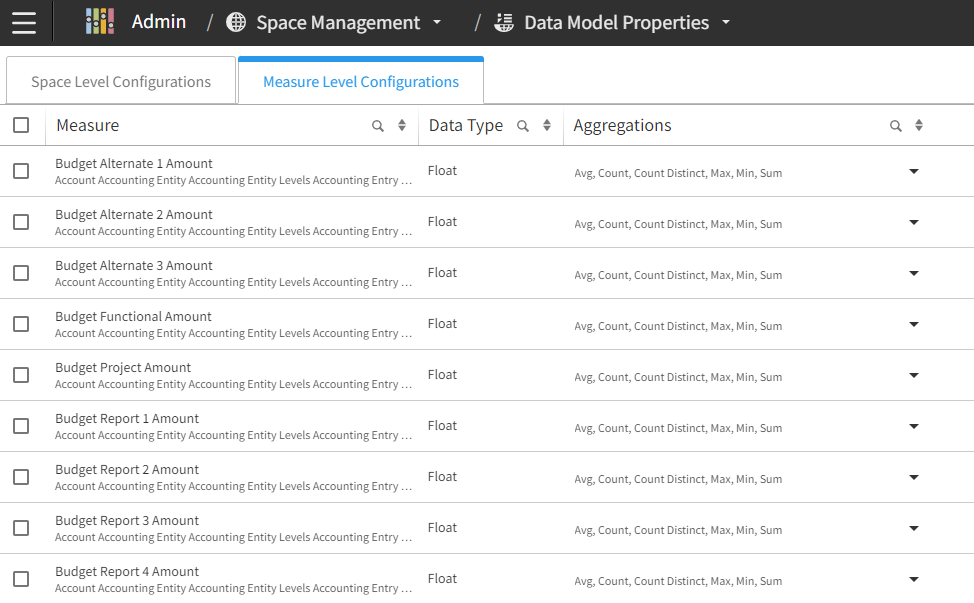The height and width of the screenshot is (603, 974).
Task: Search the Measure column
Action: [378, 126]
